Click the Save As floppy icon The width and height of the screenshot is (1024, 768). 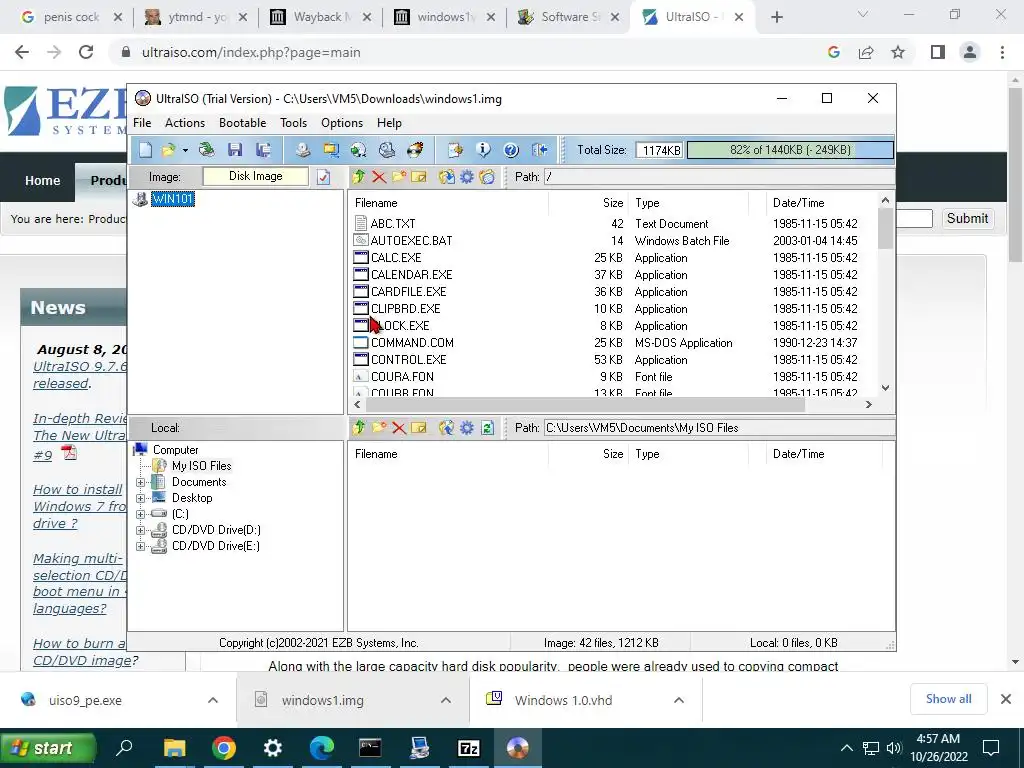(x=263, y=150)
